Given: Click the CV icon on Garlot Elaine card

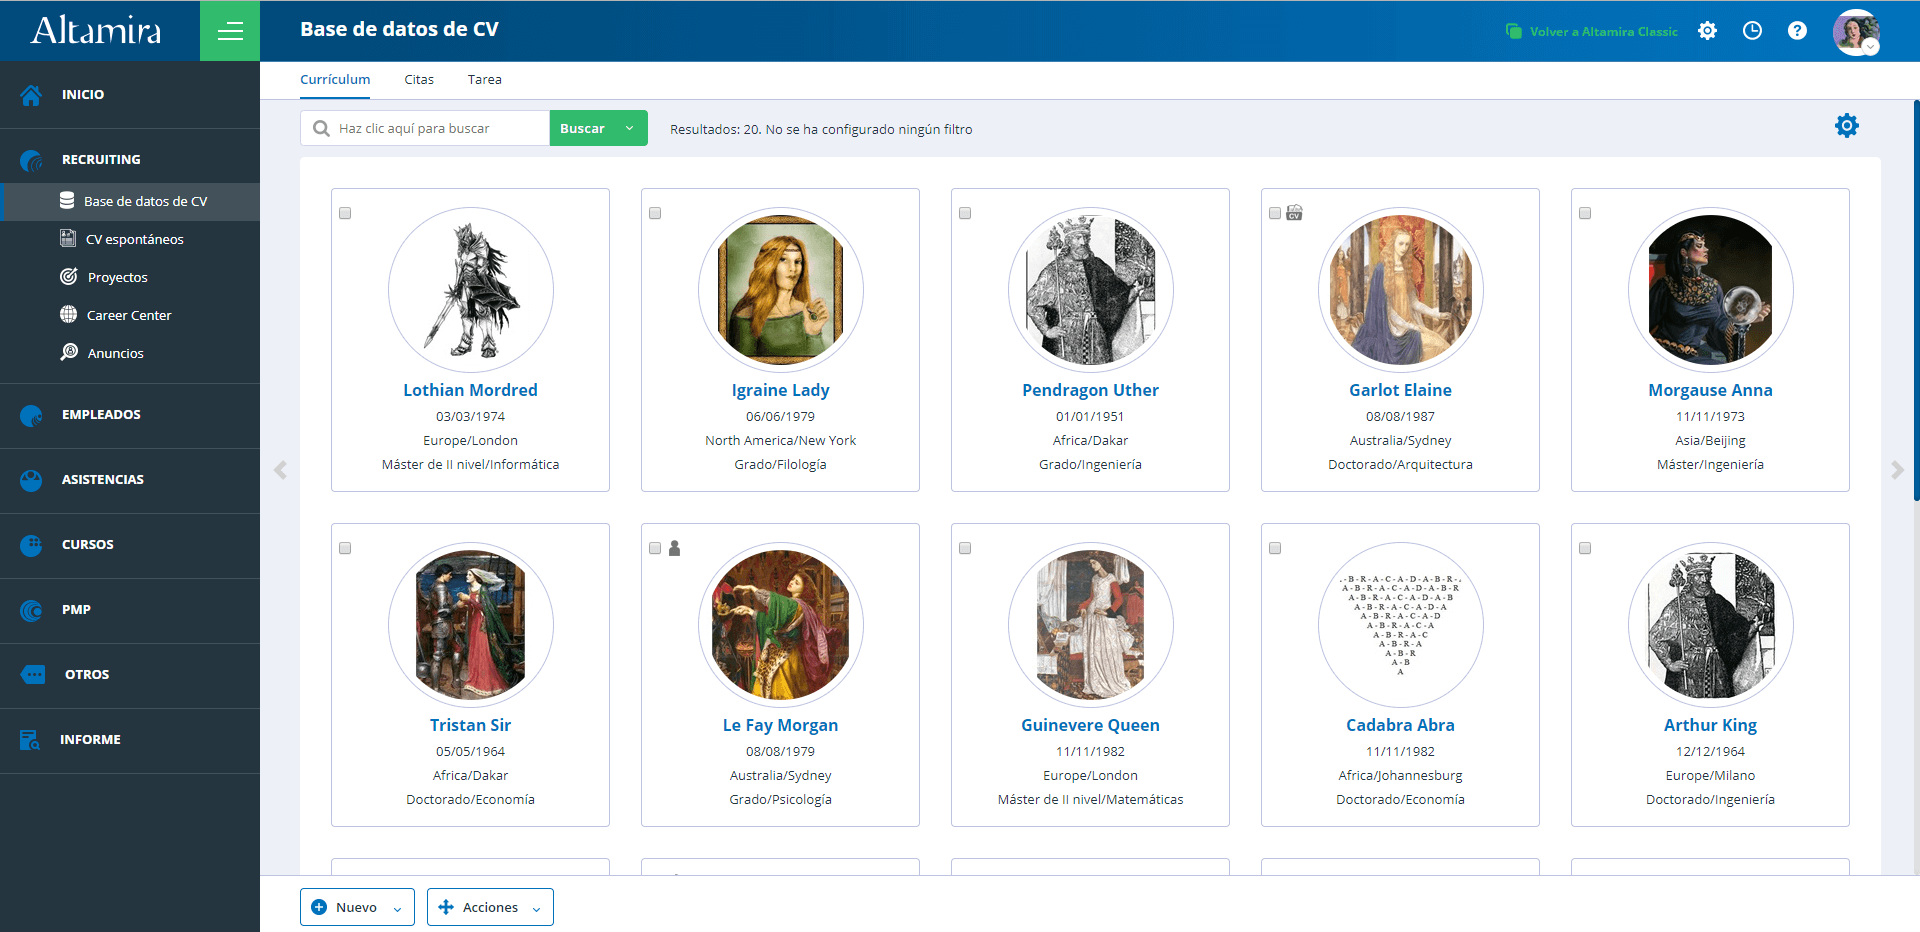Looking at the screenshot, I should (x=1294, y=213).
